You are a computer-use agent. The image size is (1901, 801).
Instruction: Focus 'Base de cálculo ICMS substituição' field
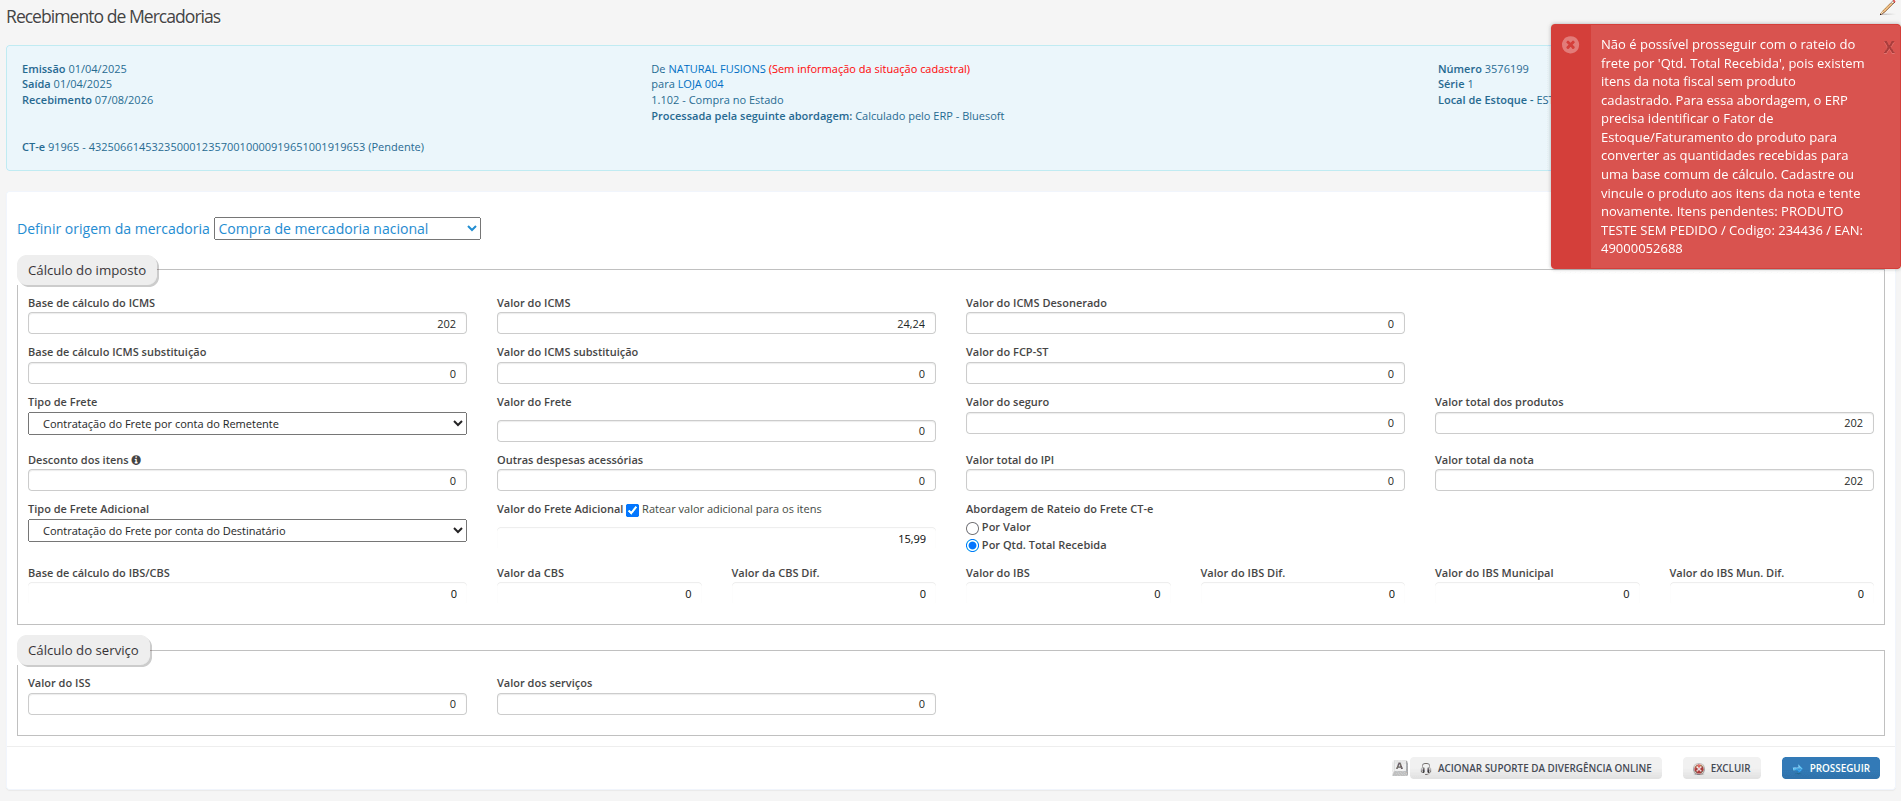[x=247, y=374]
